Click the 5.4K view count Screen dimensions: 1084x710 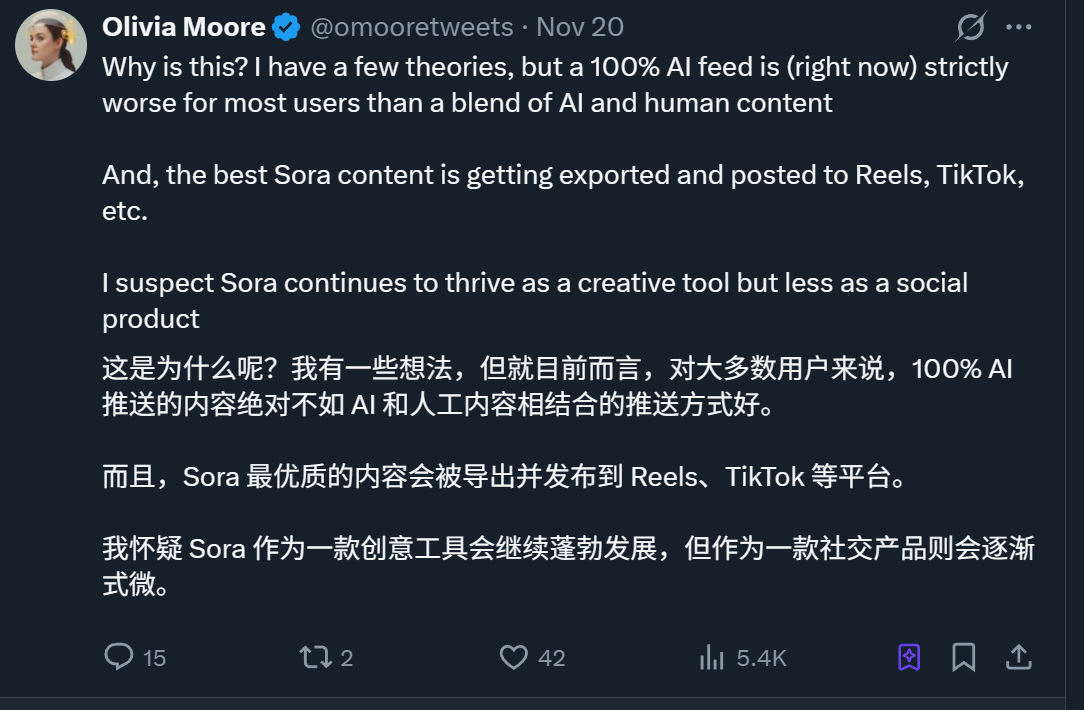(x=760, y=657)
